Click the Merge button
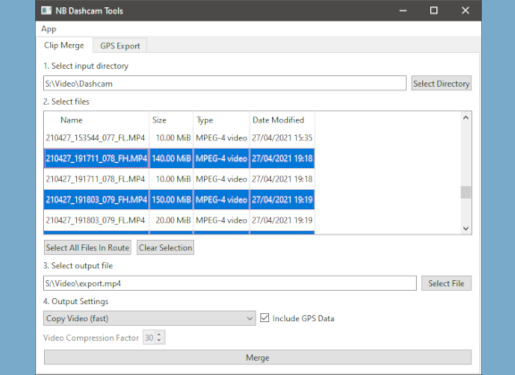Viewport: 515px width, 375px height. pos(258,358)
